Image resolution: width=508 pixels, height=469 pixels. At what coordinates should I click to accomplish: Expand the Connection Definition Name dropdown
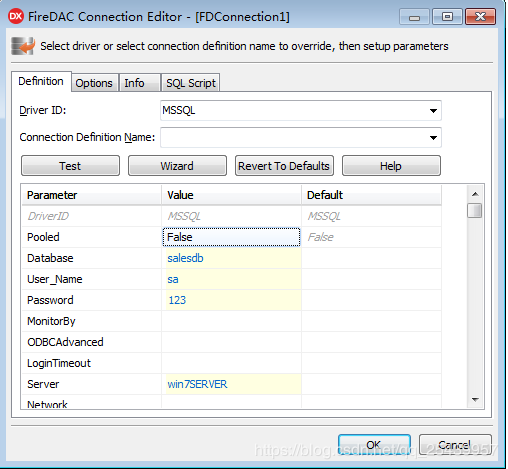point(433,138)
